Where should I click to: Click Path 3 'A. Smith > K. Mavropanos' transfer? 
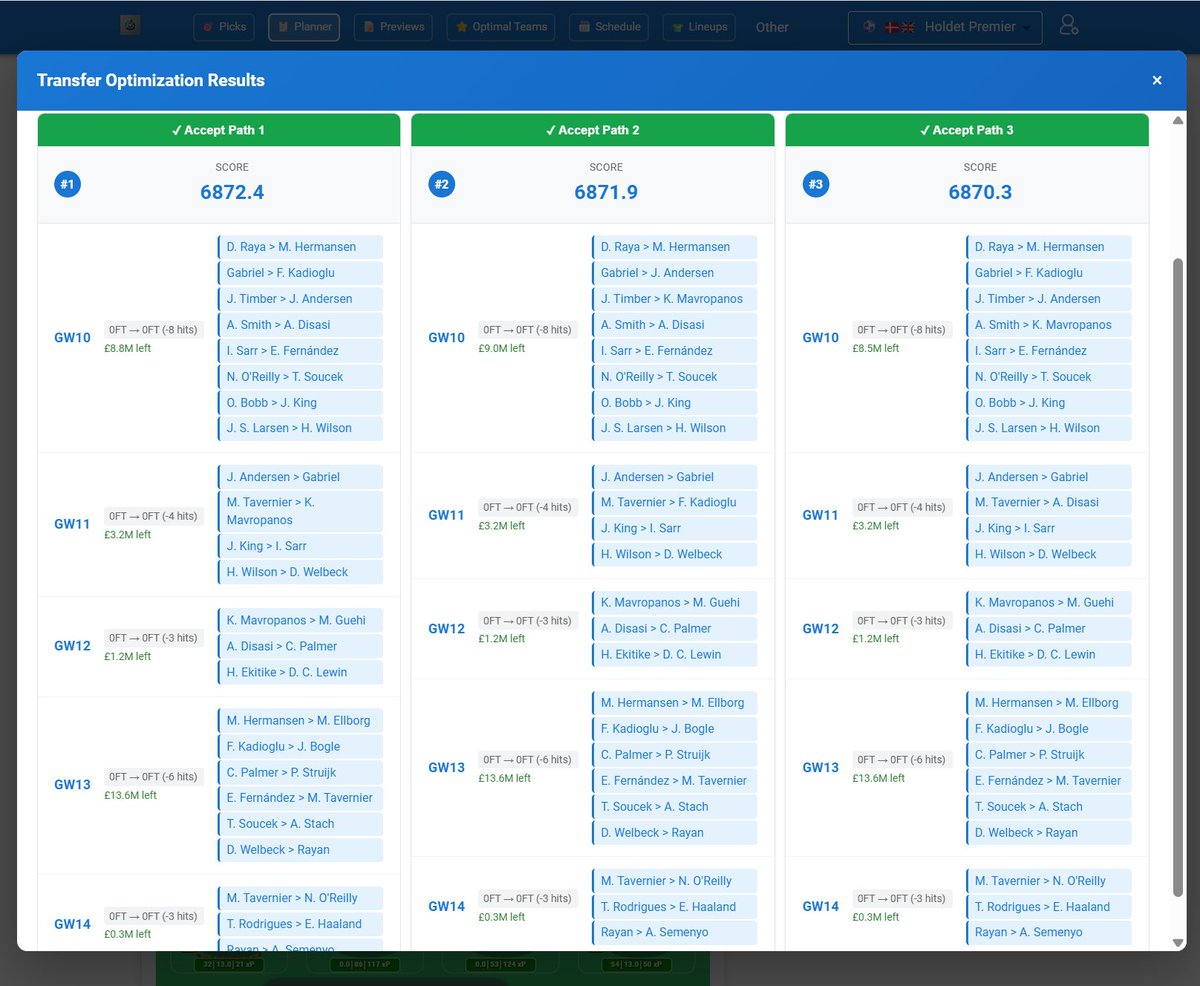pyautogui.click(x=1049, y=325)
